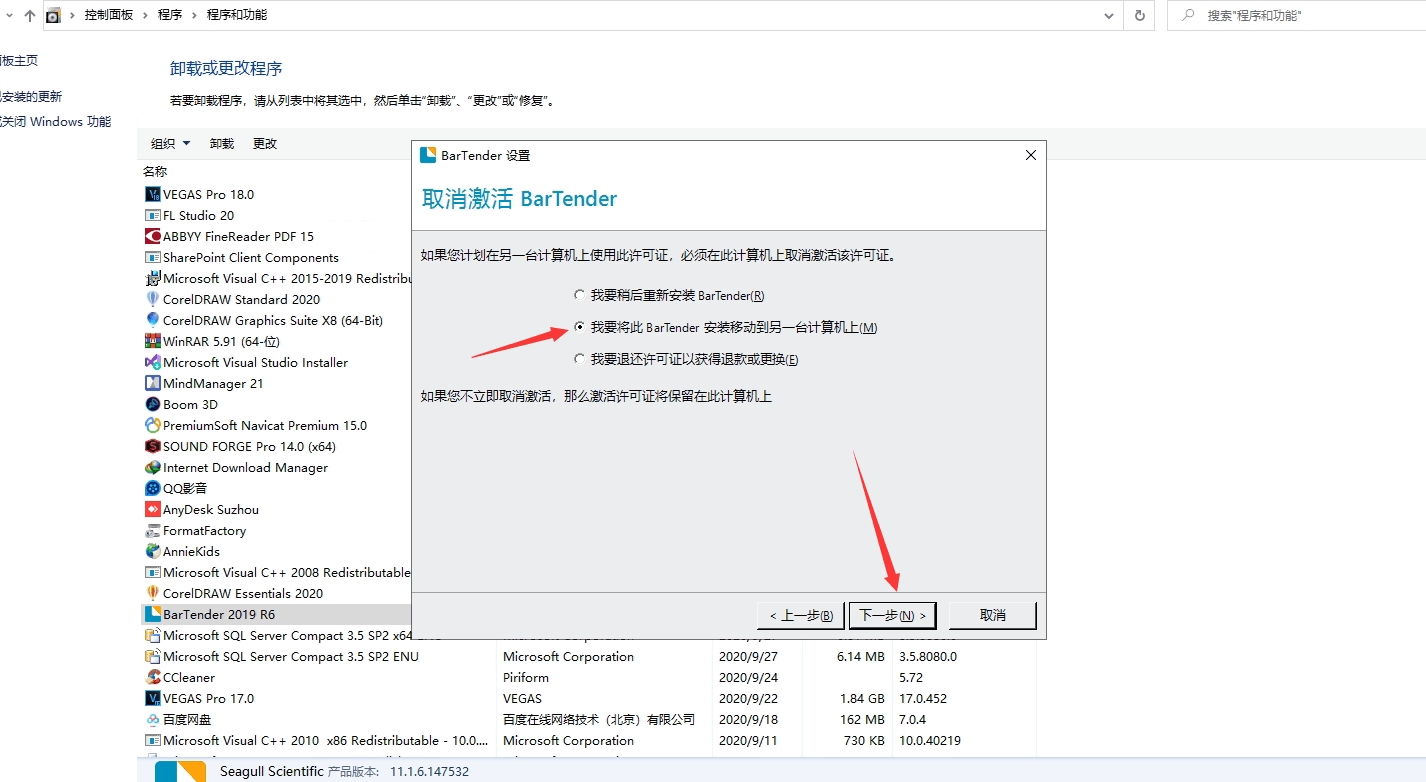Click 下一步(N) button in BarTender dialog
This screenshot has width=1426, height=782.
tap(892, 615)
